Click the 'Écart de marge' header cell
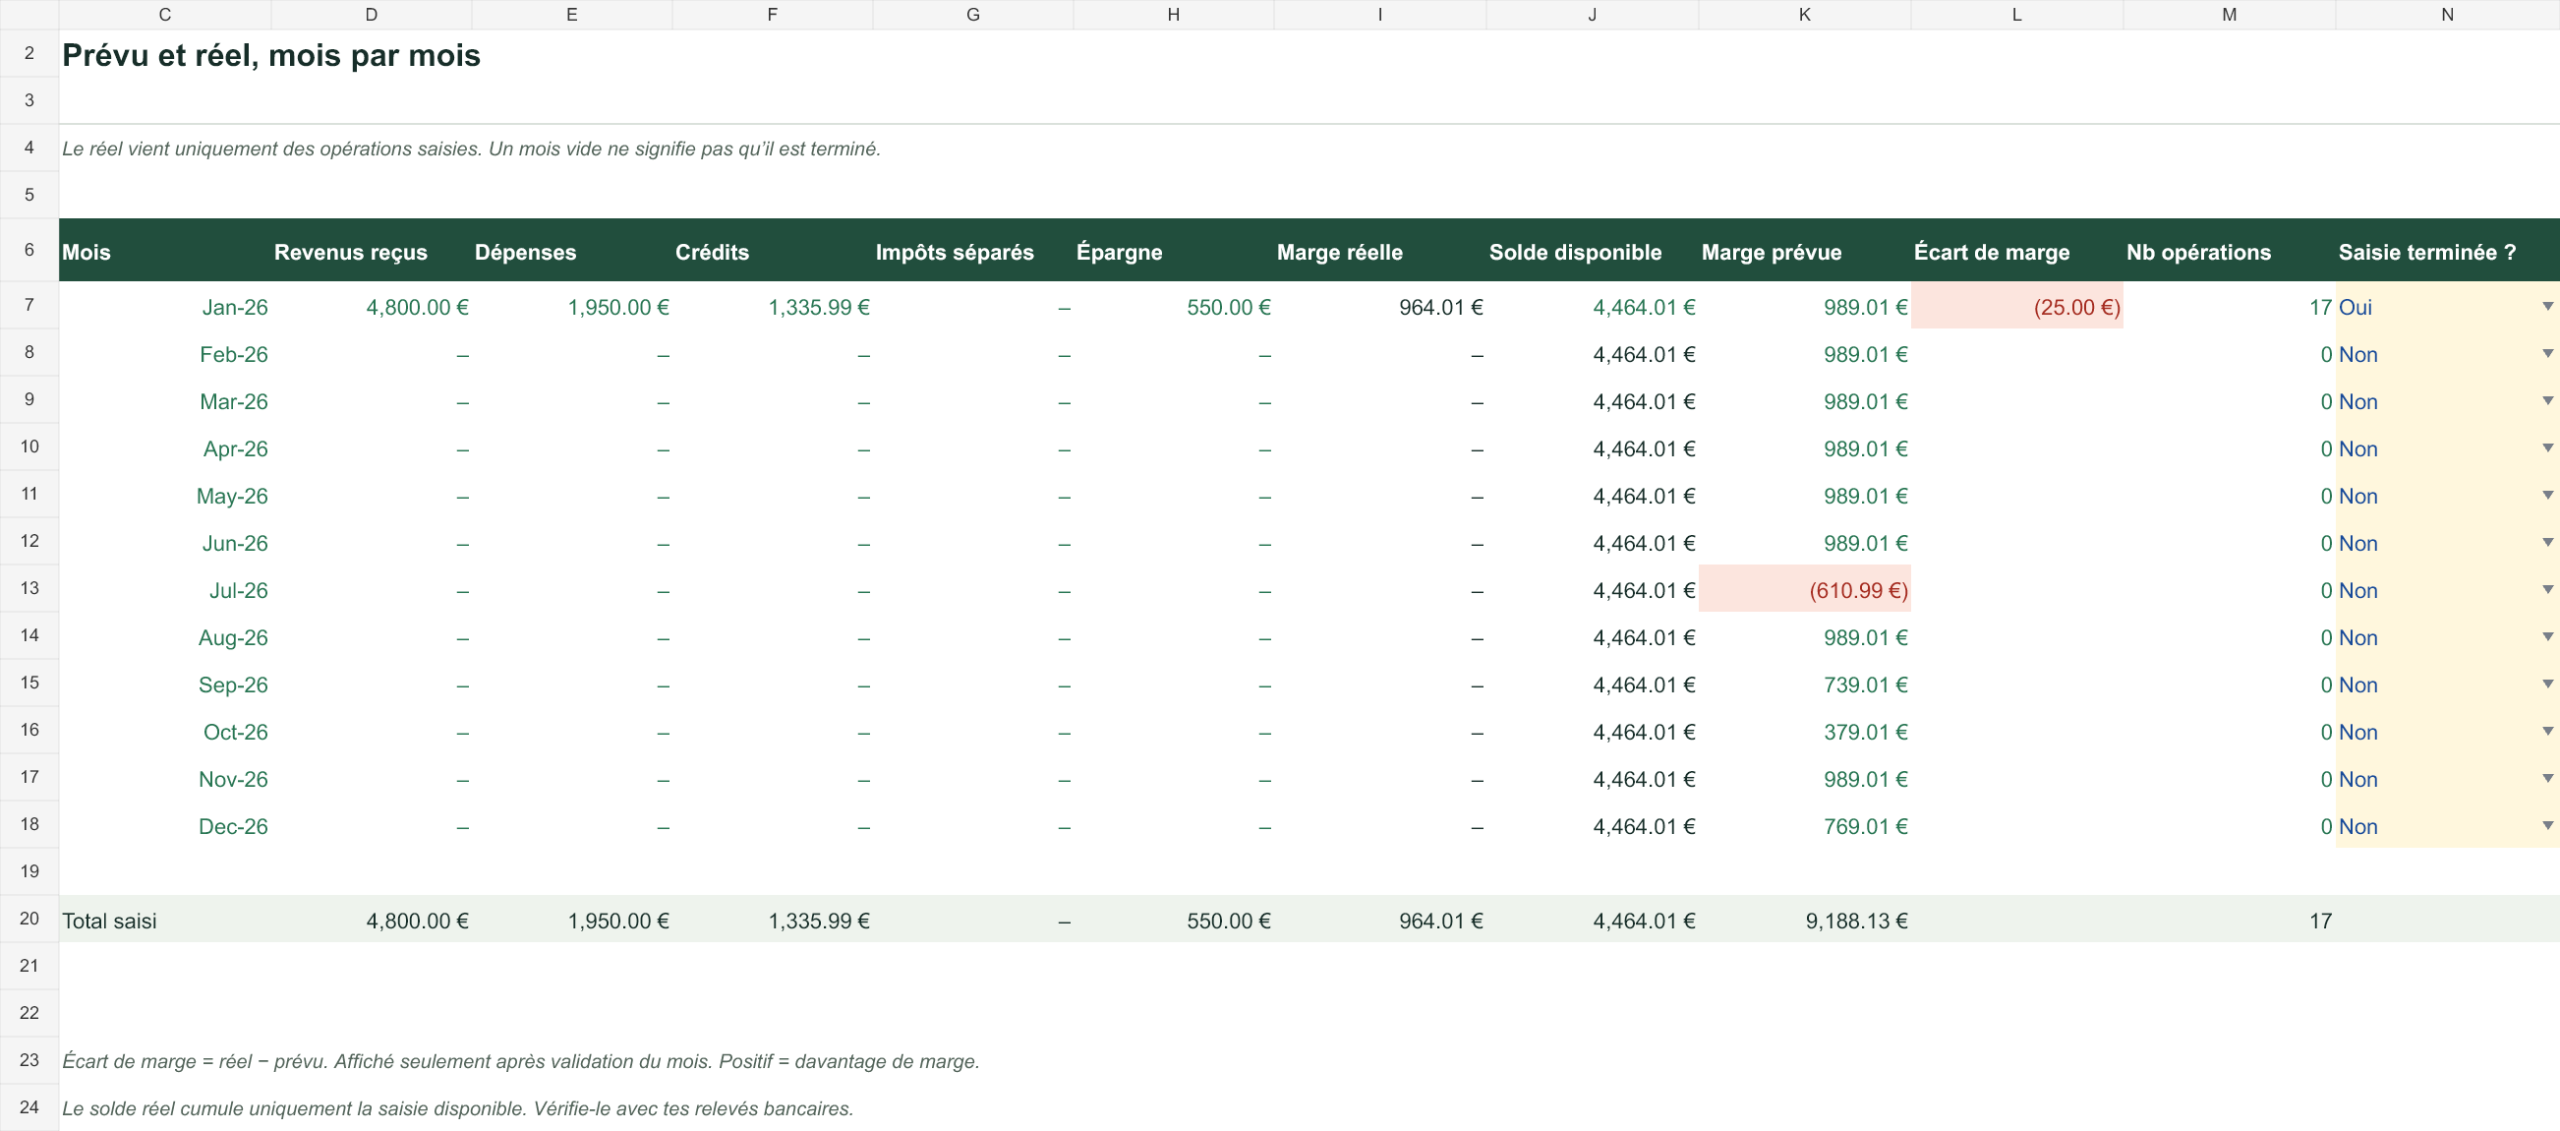The height and width of the screenshot is (1131, 2560). pos(2017,252)
